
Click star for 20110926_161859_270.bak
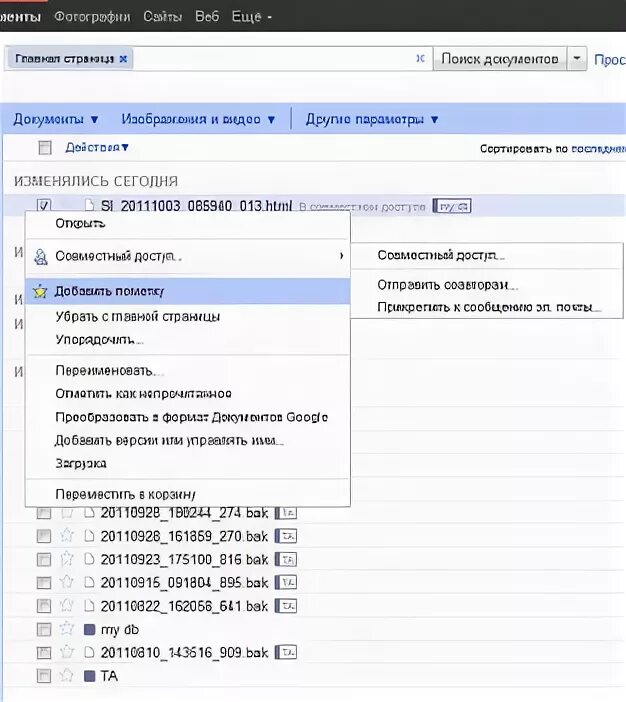(x=67, y=535)
